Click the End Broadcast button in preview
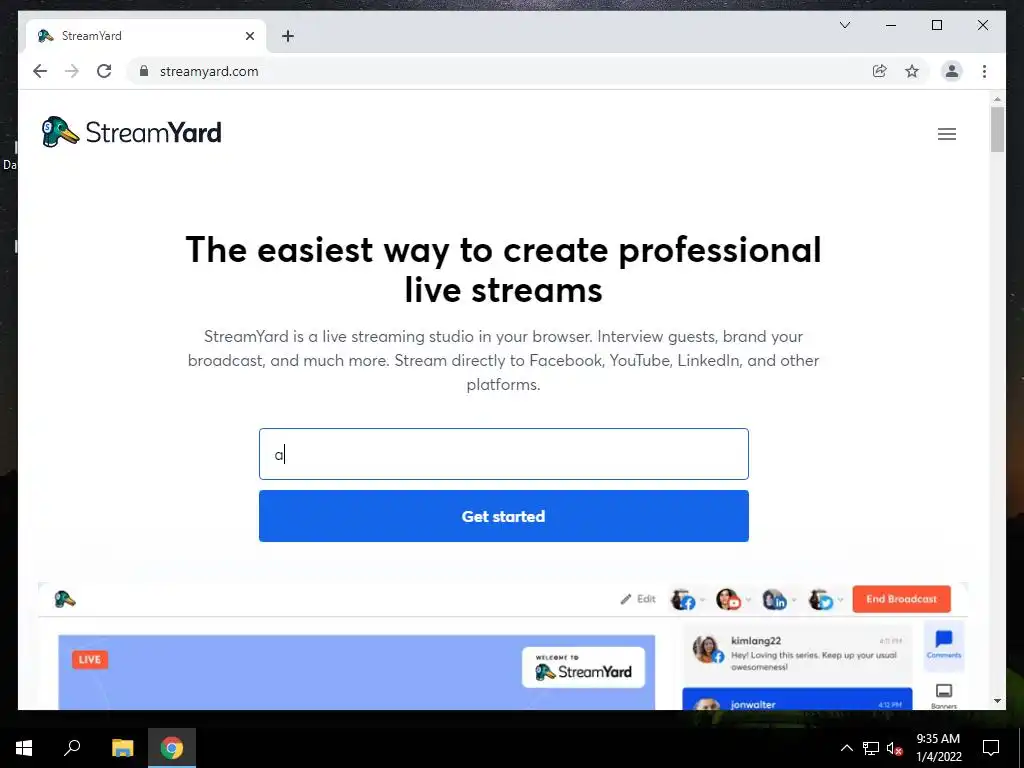This screenshot has height=768, width=1024. click(901, 599)
